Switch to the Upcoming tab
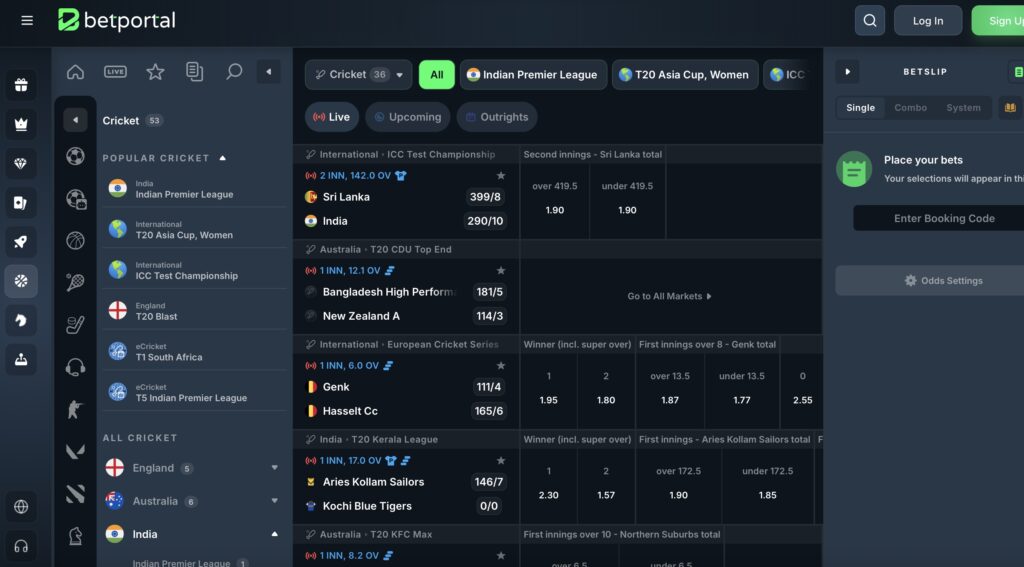Viewport: 1024px width, 567px height. pyautogui.click(x=408, y=117)
